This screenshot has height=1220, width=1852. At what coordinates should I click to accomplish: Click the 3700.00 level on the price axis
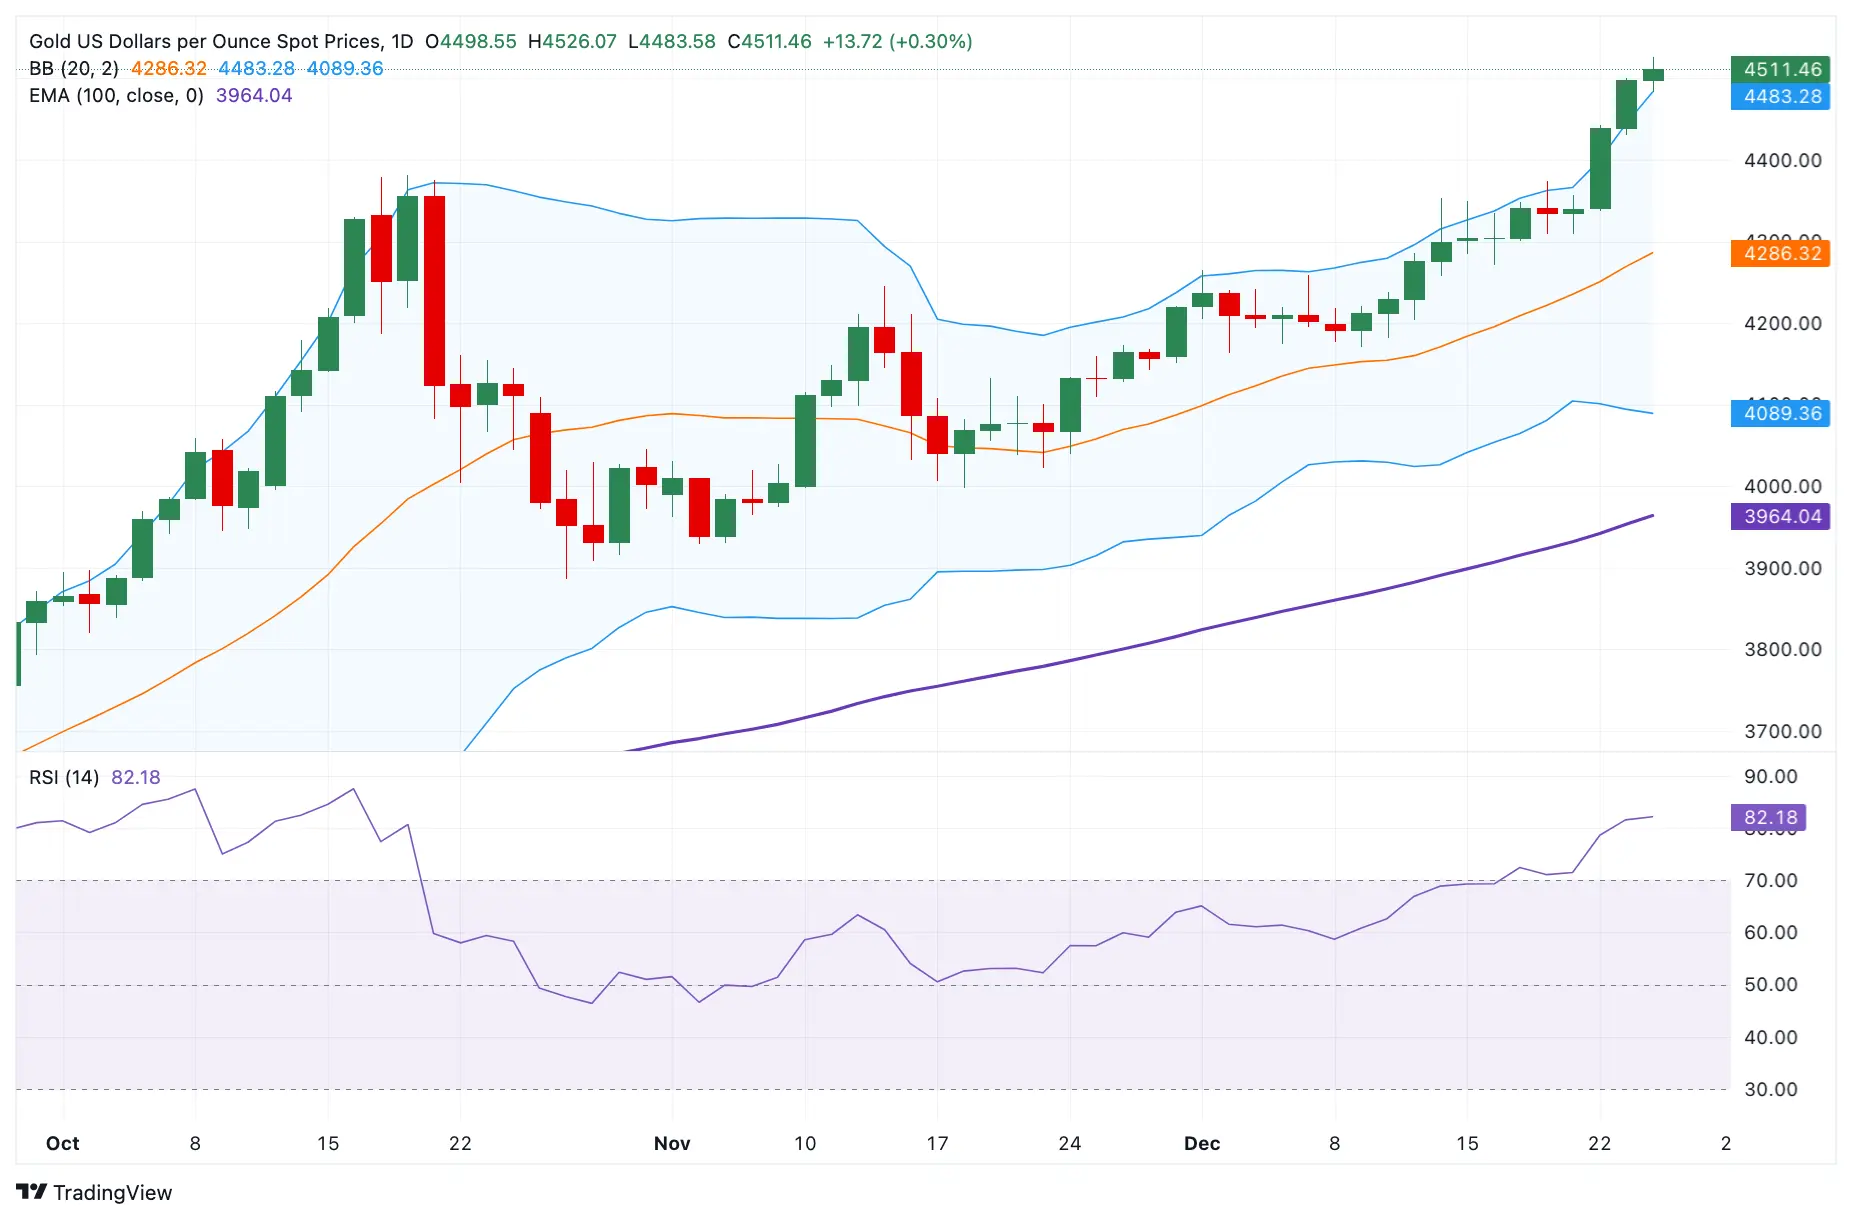pos(1782,731)
